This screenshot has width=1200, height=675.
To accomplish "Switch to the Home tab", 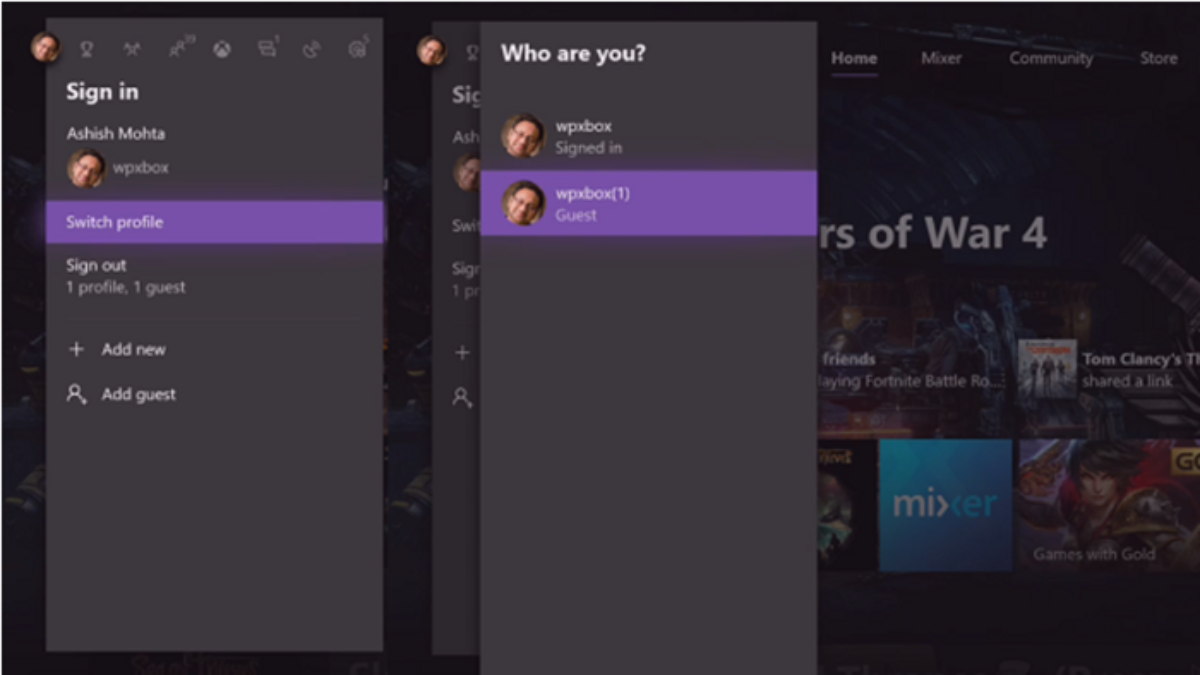I will coord(854,58).
